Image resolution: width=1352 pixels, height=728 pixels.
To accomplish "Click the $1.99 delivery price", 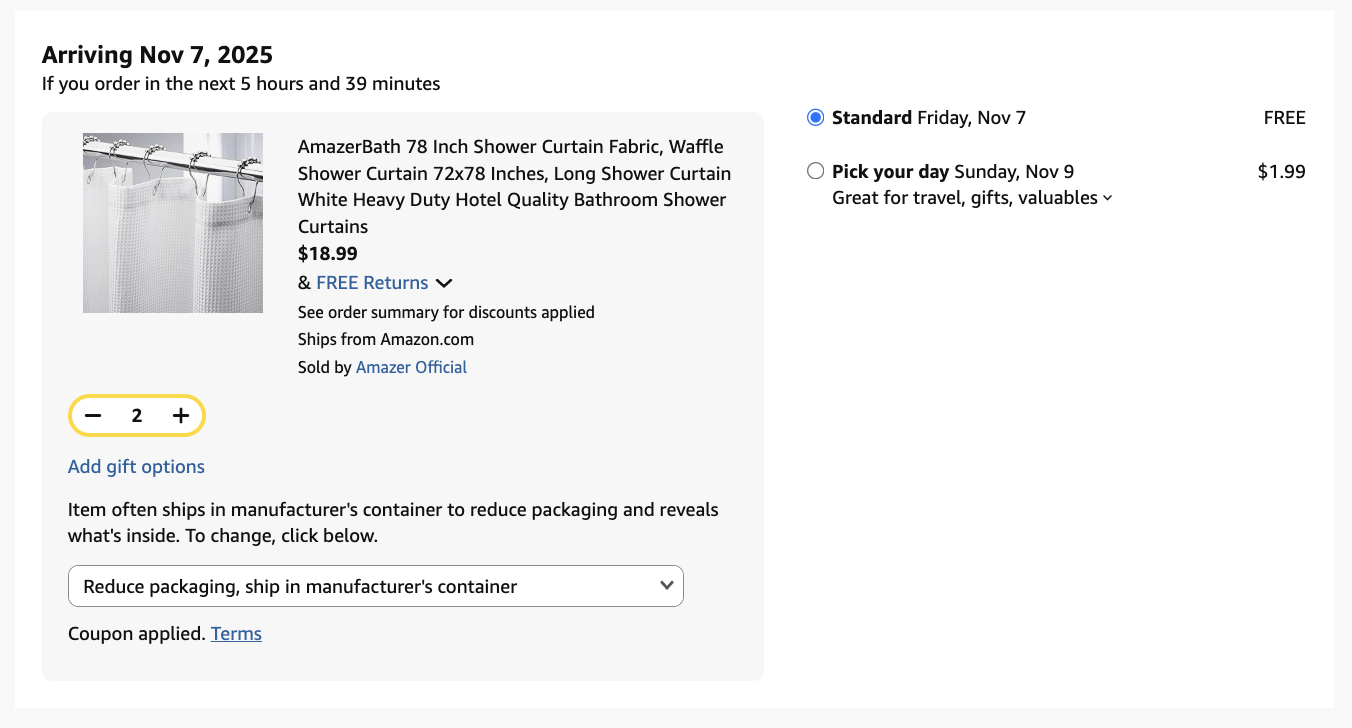I will coord(1281,171).
